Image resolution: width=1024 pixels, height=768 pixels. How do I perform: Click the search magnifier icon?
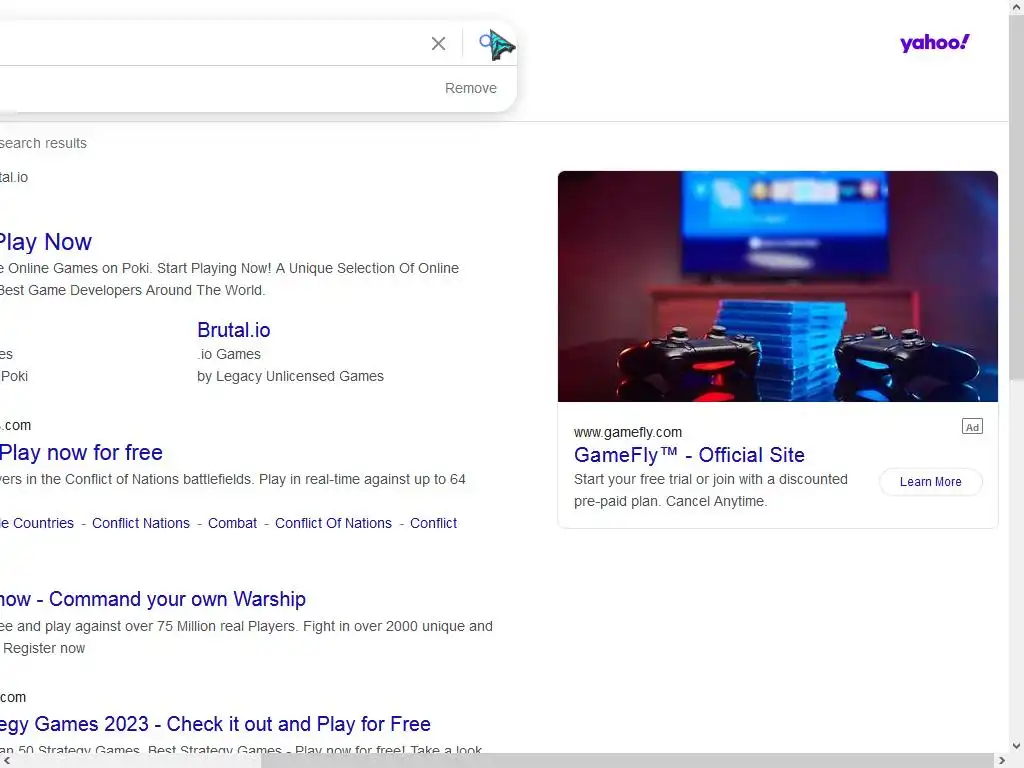tap(487, 43)
